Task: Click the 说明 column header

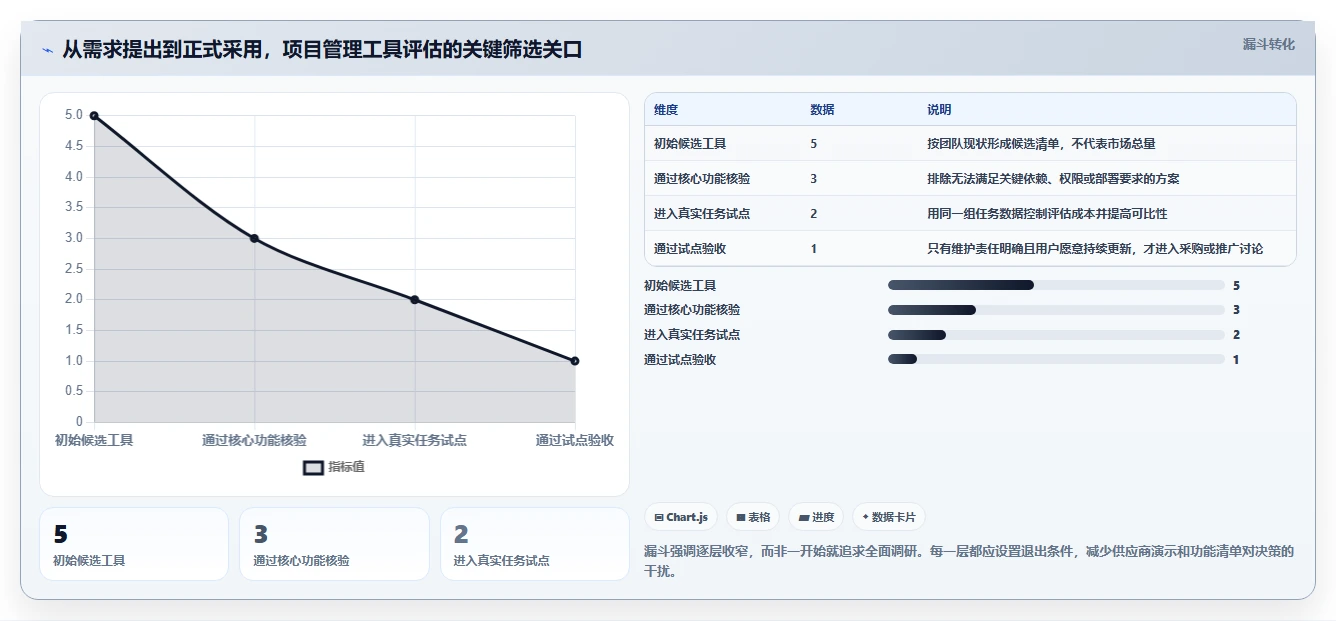Action: point(939,110)
